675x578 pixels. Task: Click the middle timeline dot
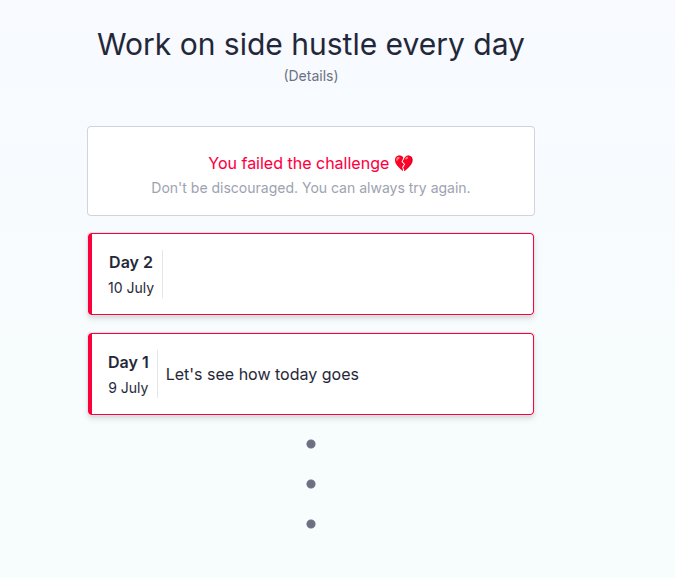pyautogui.click(x=311, y=484)
